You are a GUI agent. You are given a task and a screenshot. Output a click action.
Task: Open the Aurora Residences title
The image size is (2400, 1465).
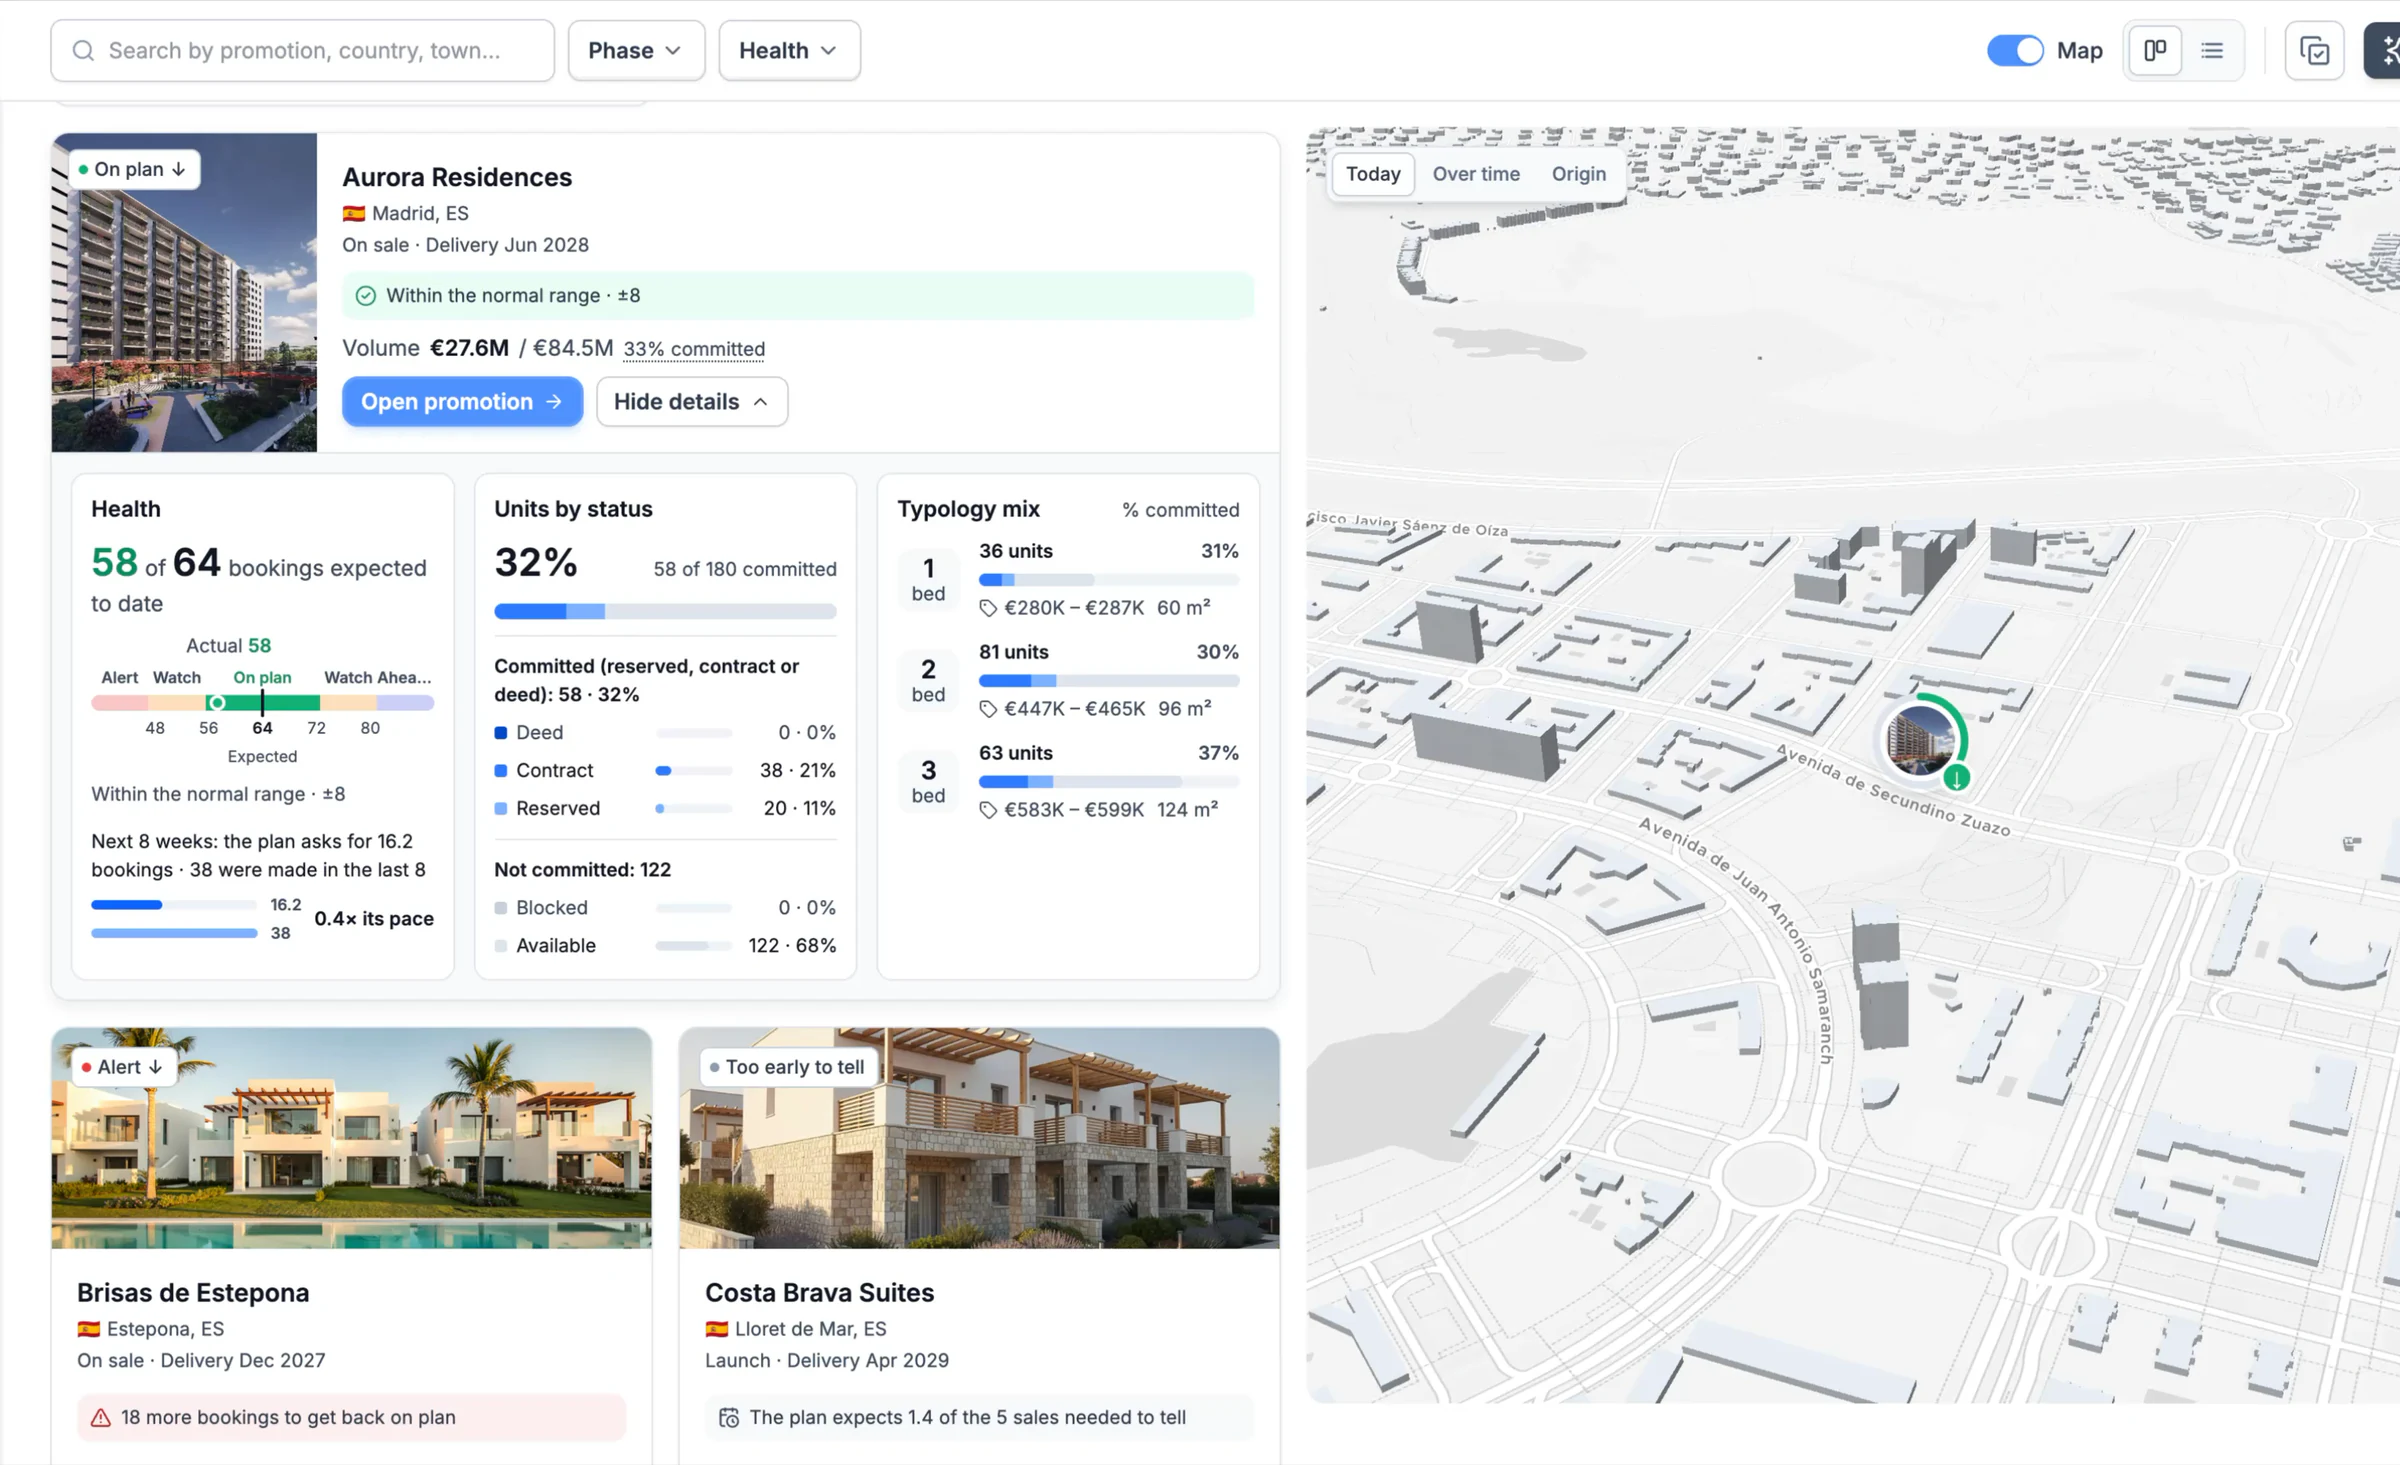tap(457, 177)
